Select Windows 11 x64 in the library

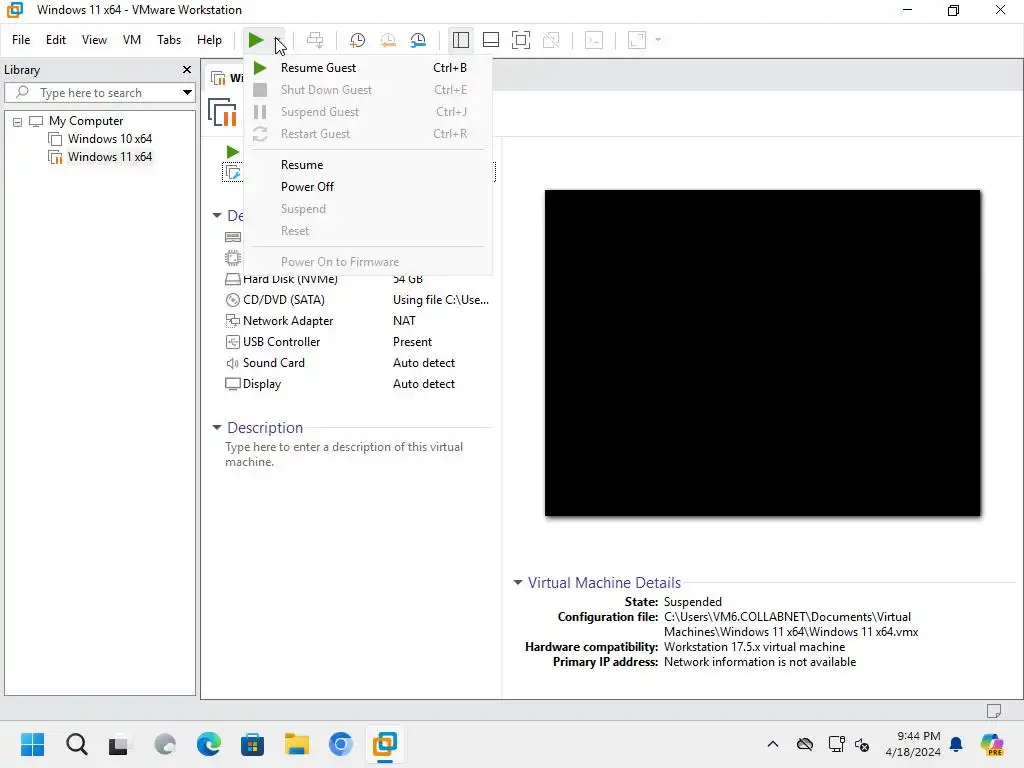coord(110,157)
